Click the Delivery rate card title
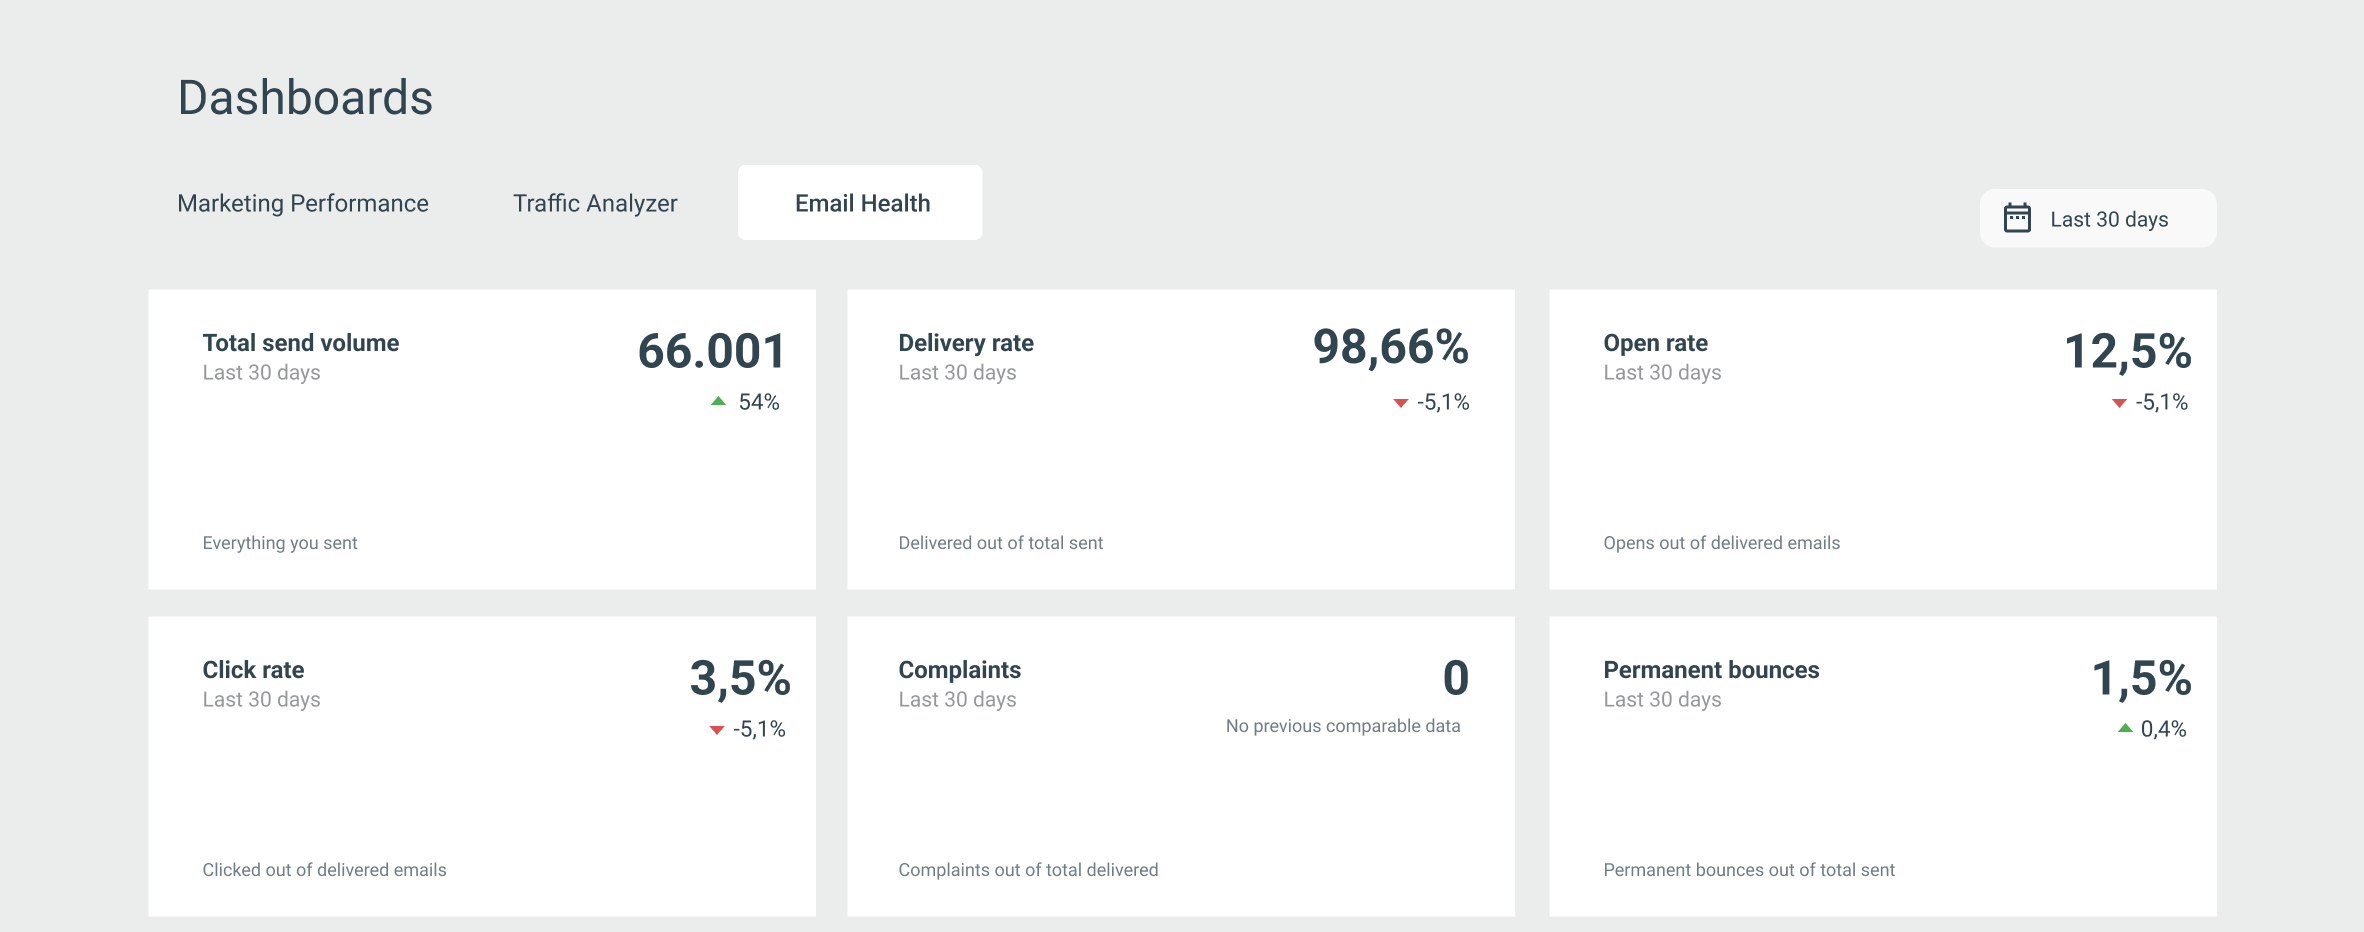 click(965, 343)
